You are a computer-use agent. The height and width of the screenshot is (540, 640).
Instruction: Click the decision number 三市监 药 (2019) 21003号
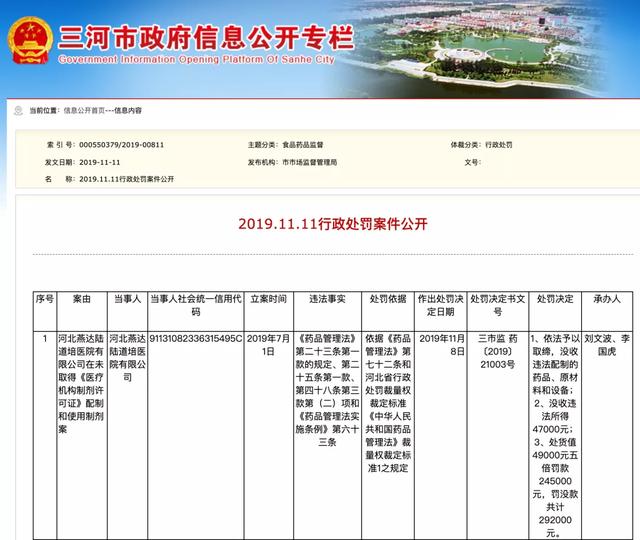pyautogui.click(x=497, y=353)
